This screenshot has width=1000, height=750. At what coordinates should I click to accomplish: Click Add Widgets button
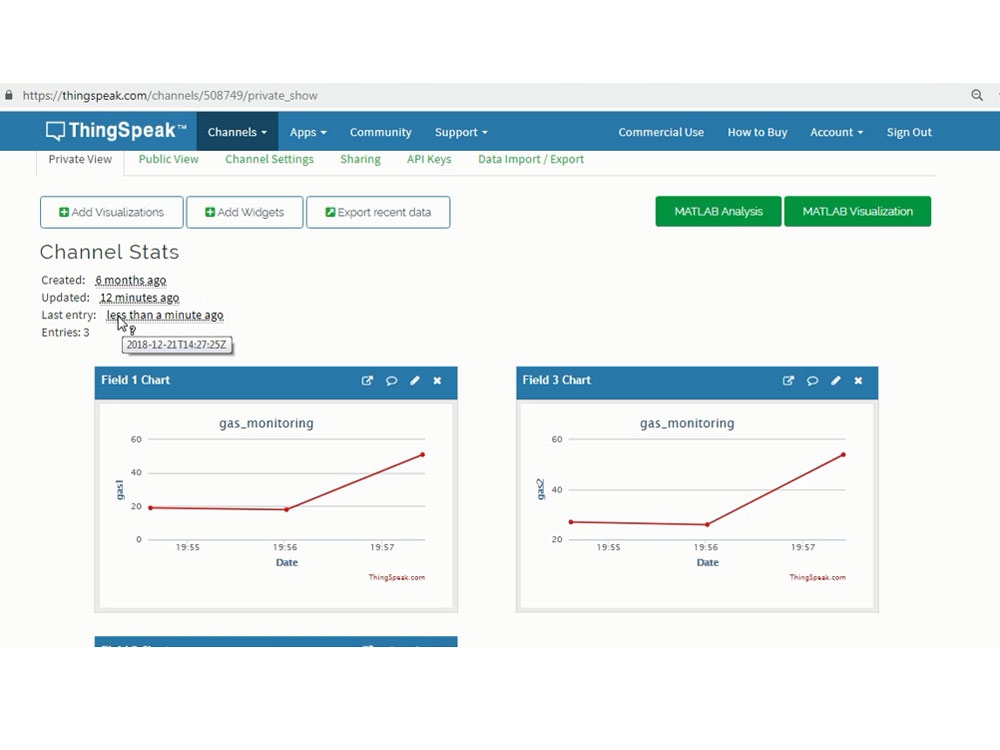(x=244, y=212)
